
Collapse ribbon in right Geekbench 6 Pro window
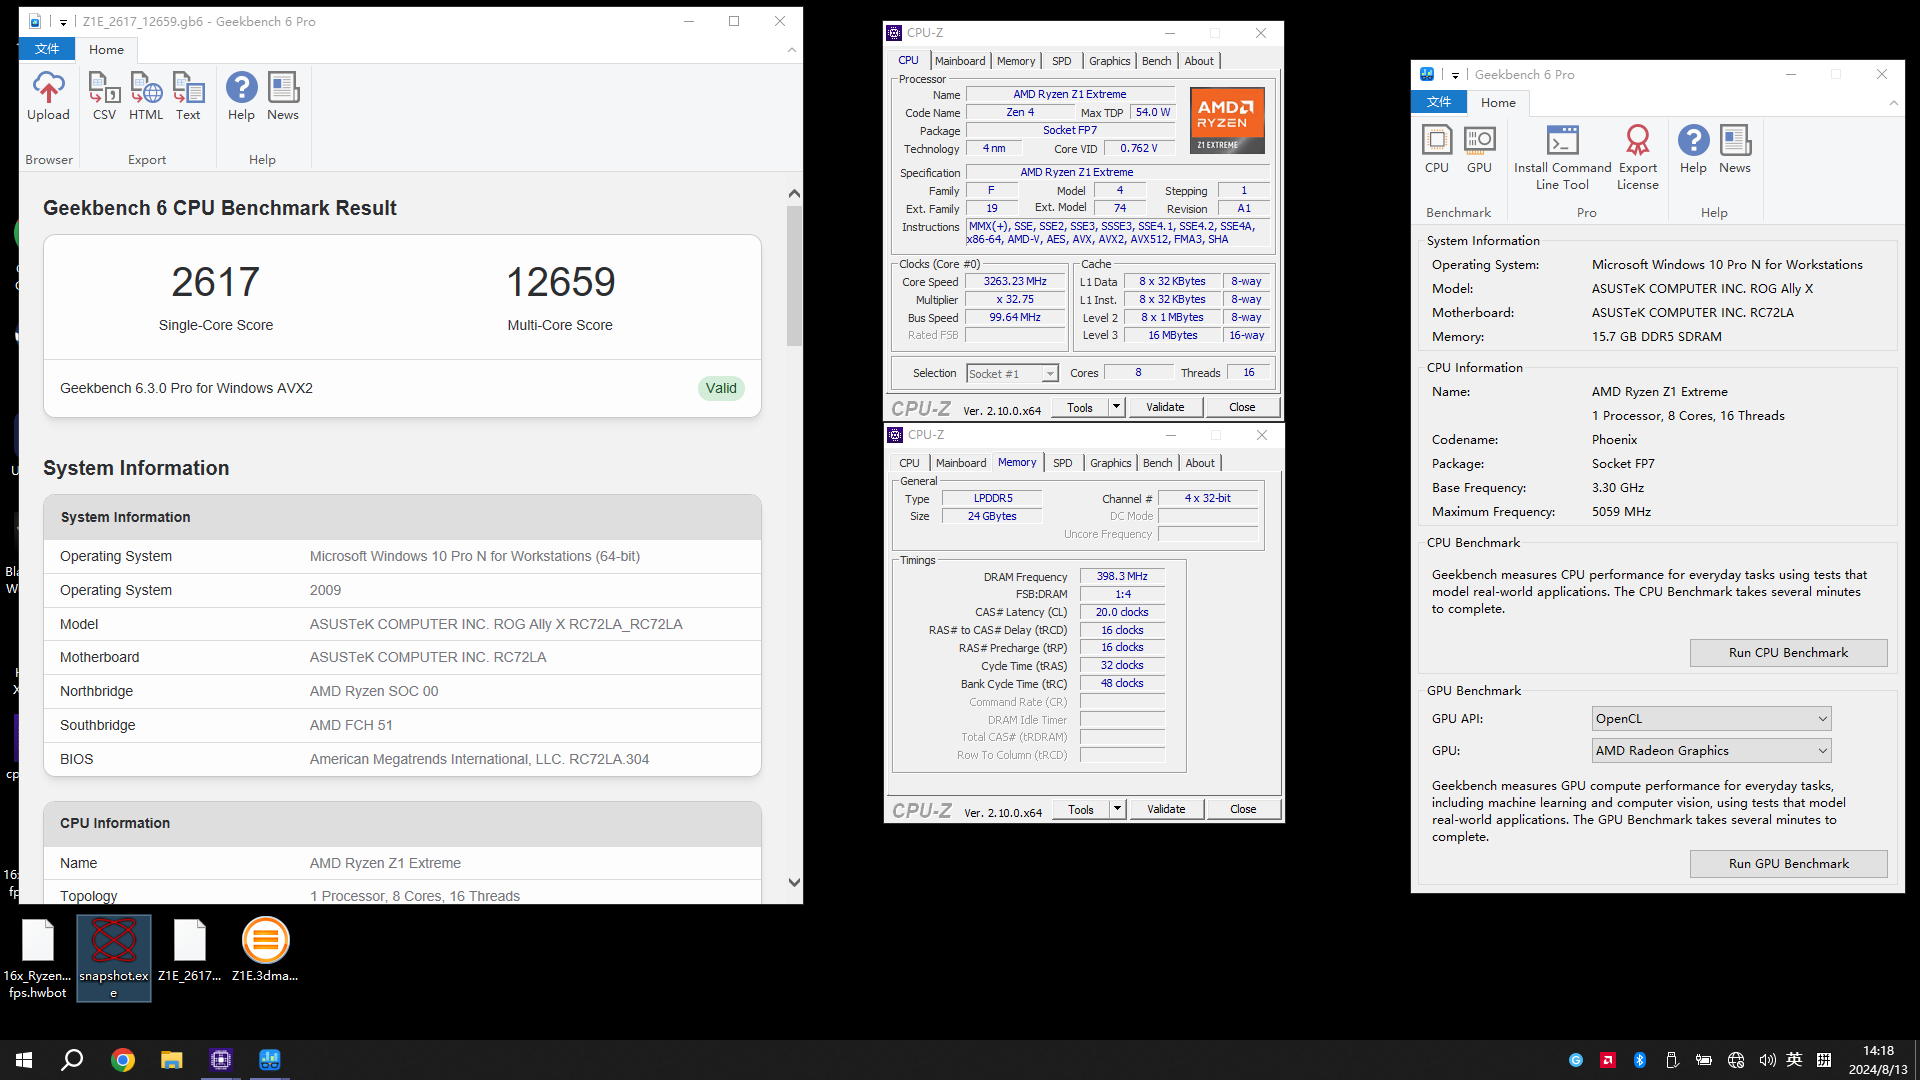pyautogui.click(x=1893, y=102)
